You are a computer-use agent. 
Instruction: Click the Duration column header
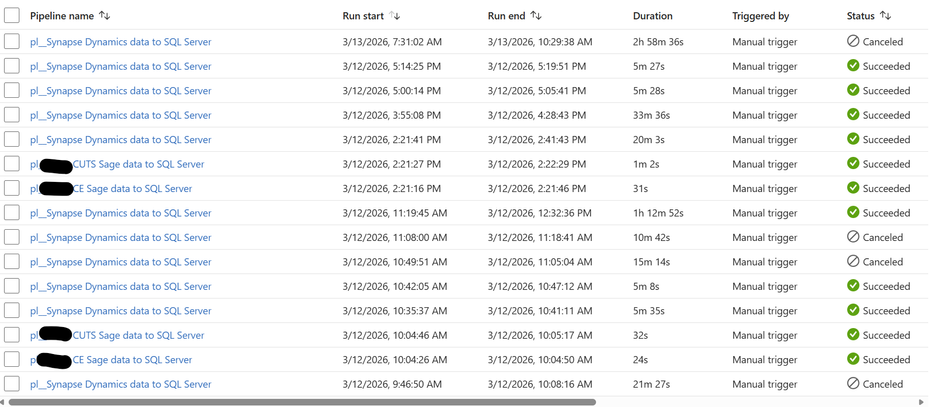point(652,16)
